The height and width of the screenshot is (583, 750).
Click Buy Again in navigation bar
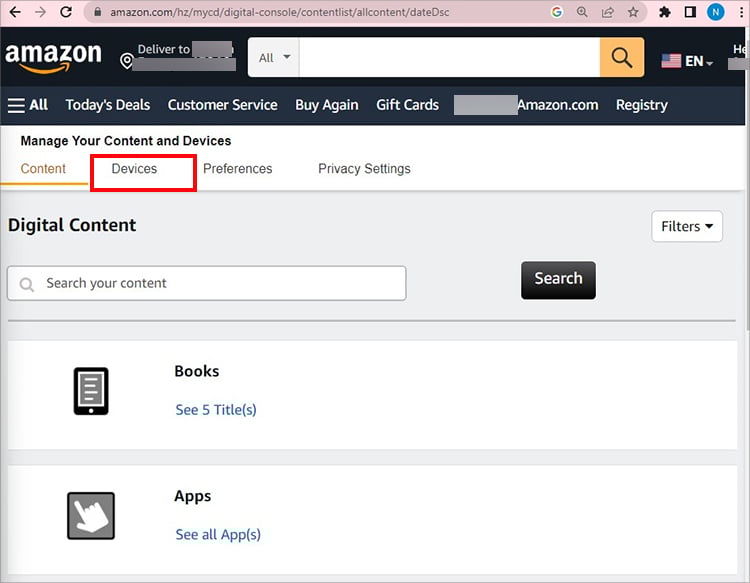coord(327,105)
